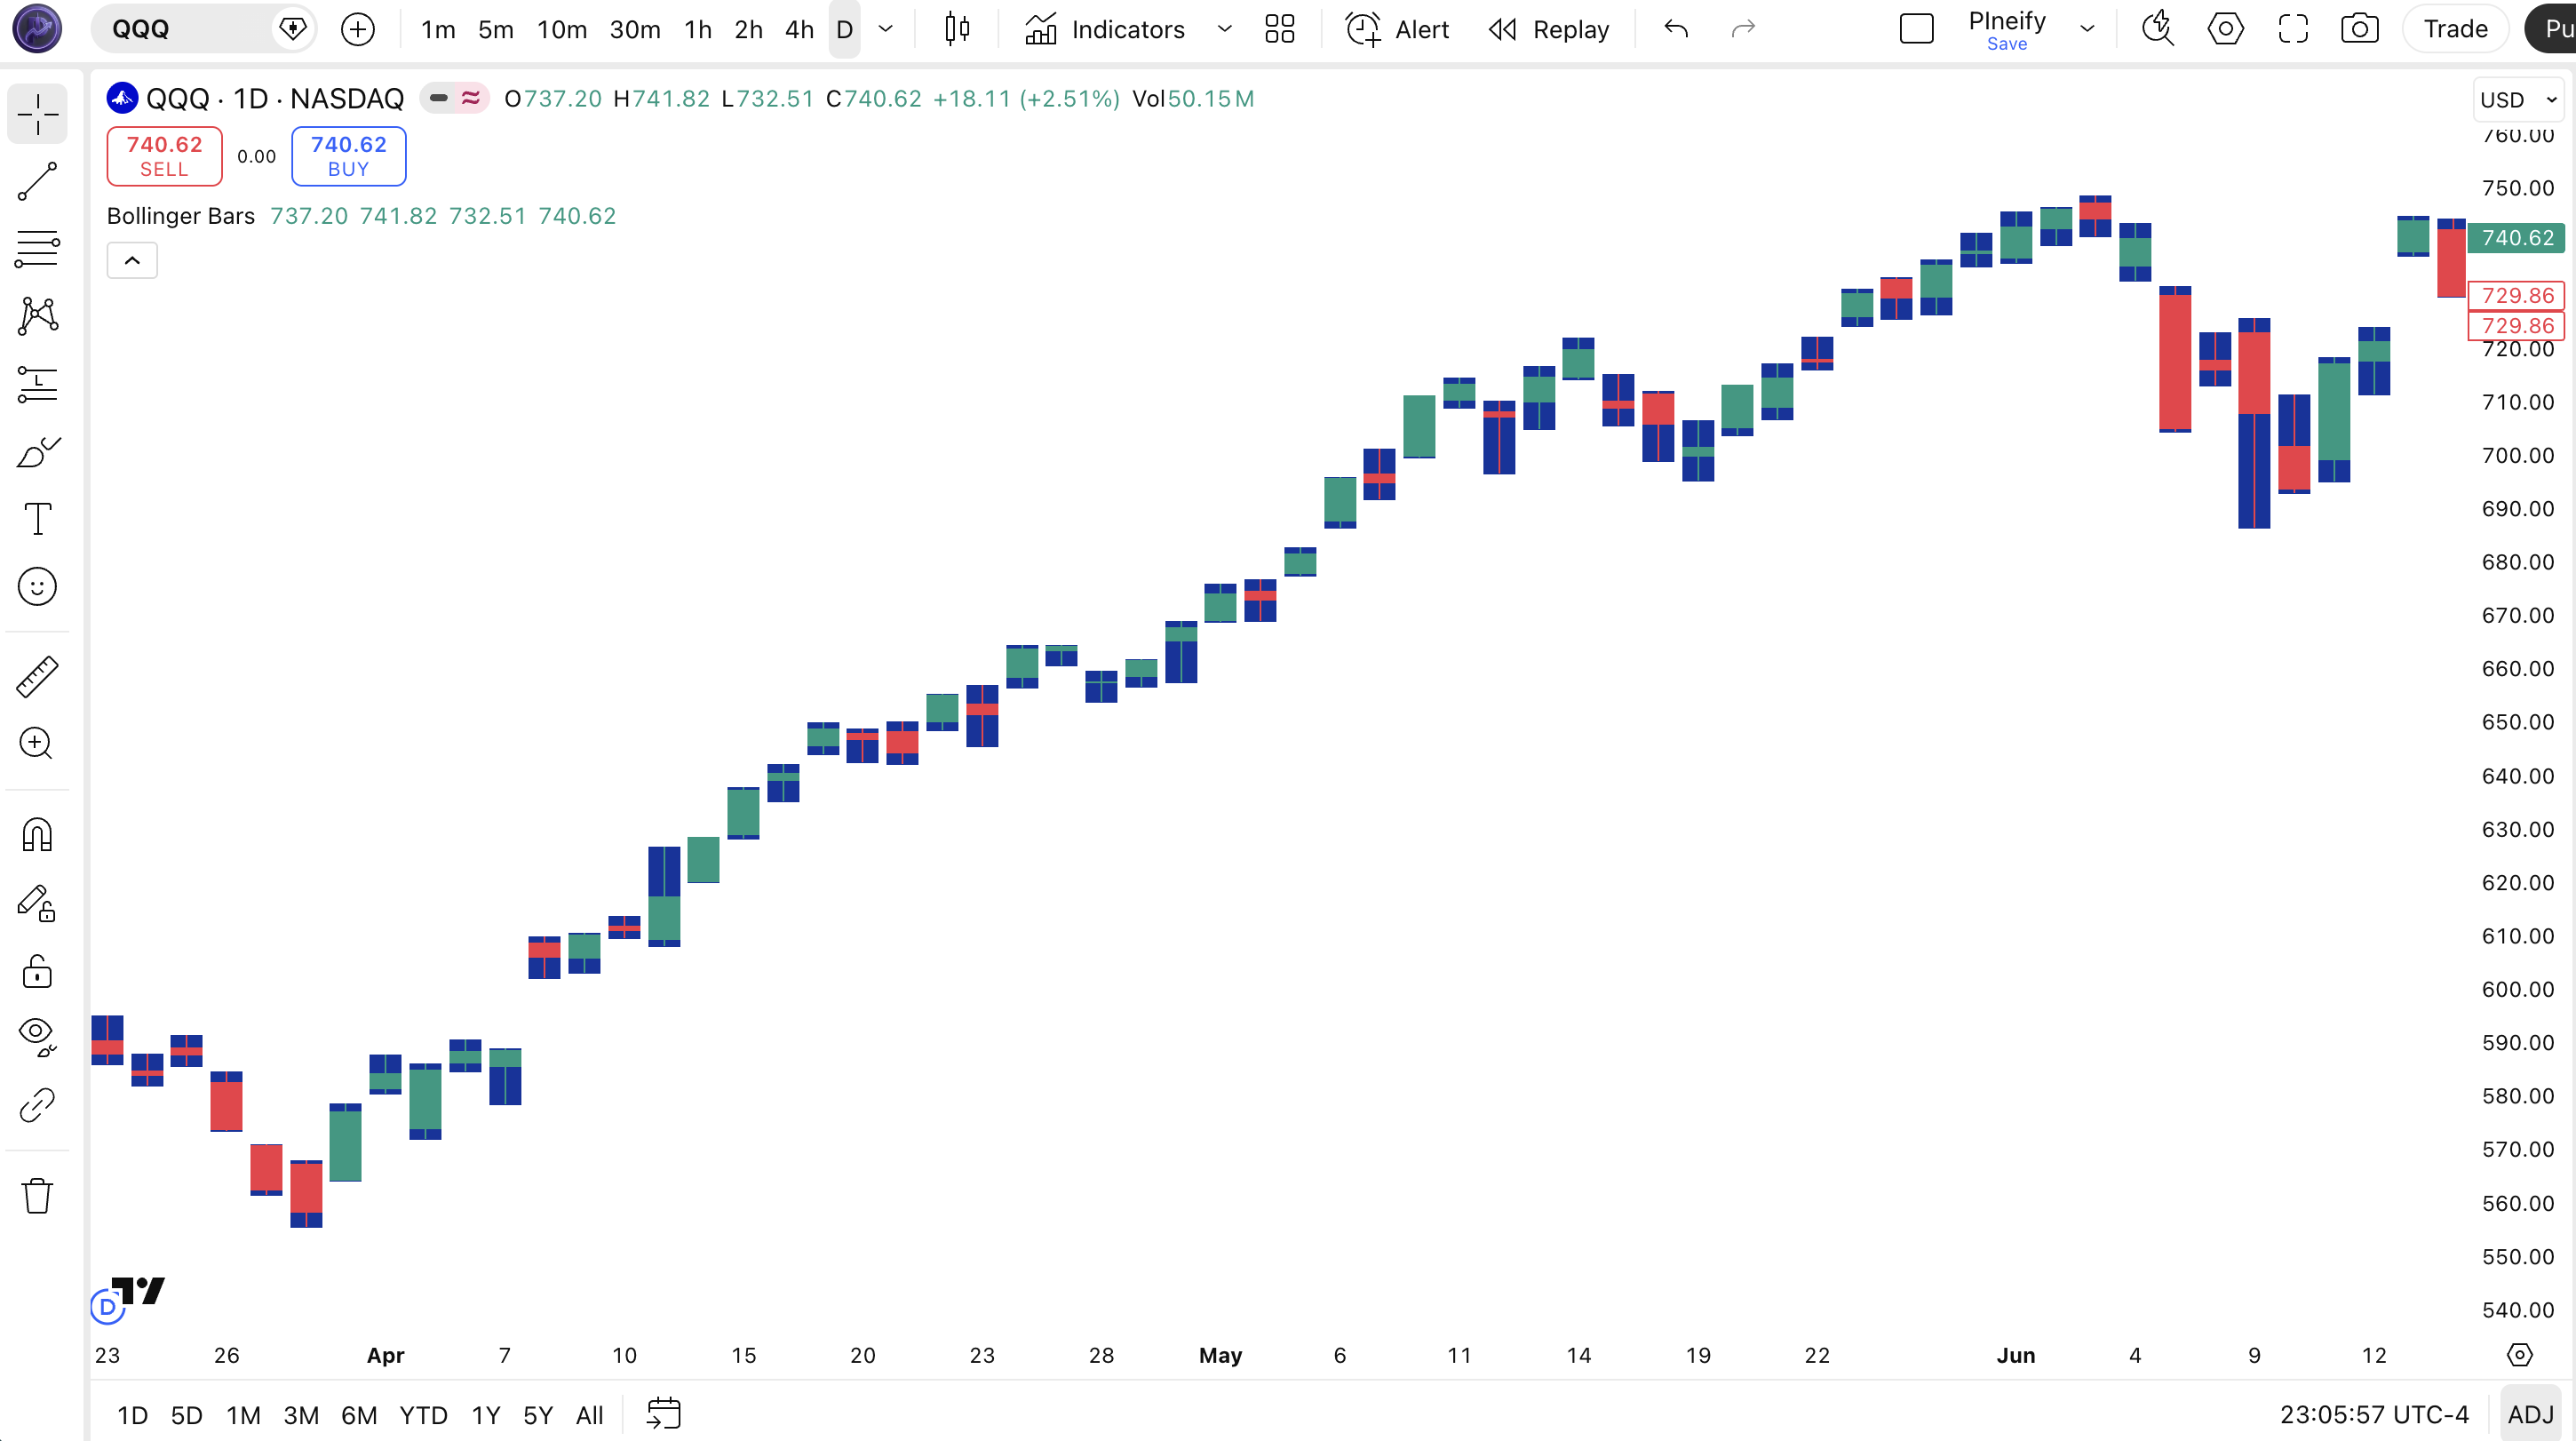The width and height of the screenshot is (2576, 1441).
Task: Select the brush drawing tool
Action: (x=37, y=452)
